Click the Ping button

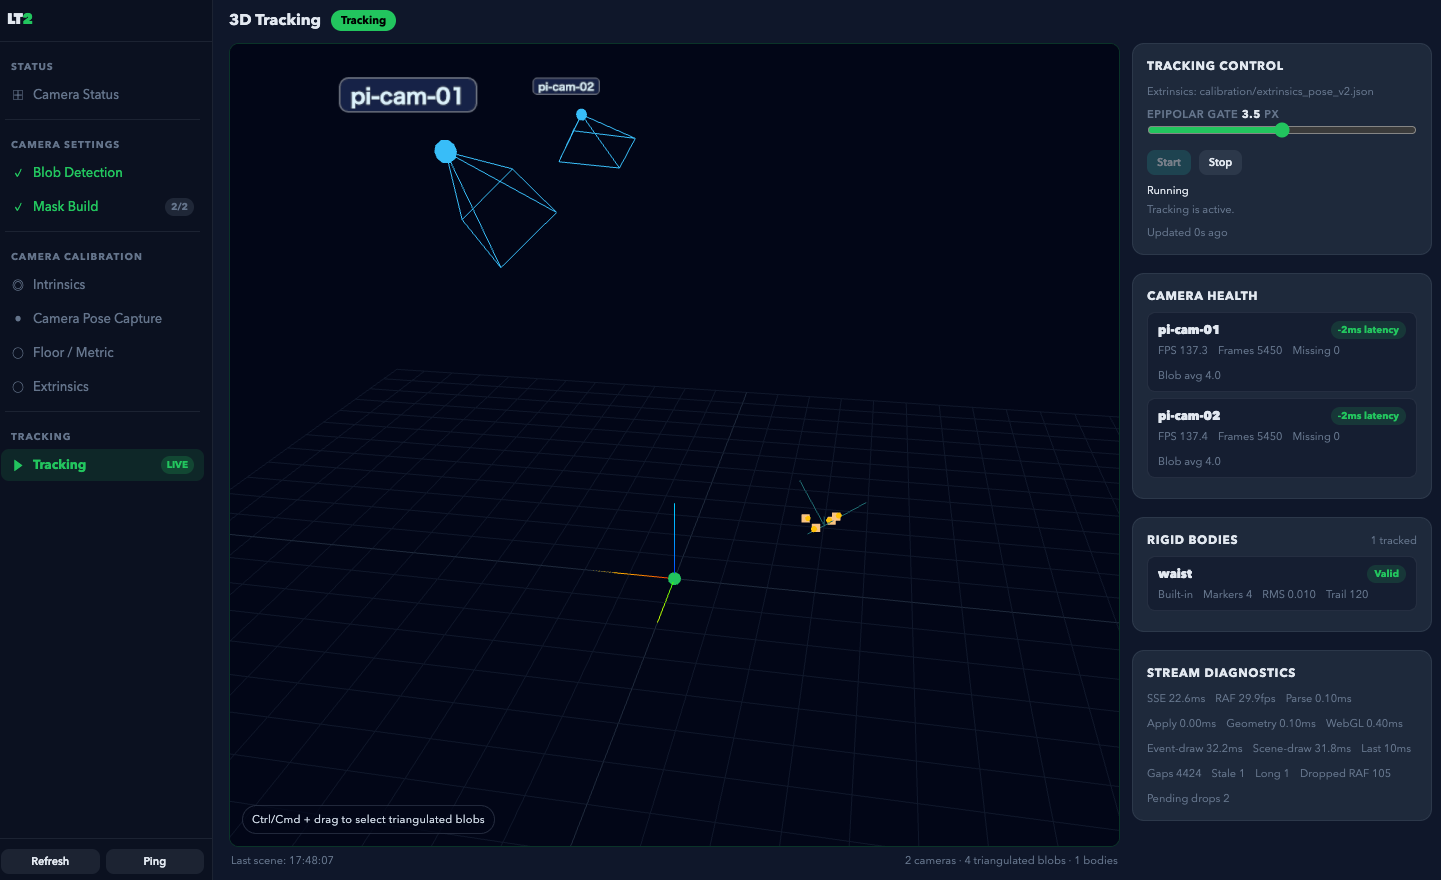click(155, 861)
